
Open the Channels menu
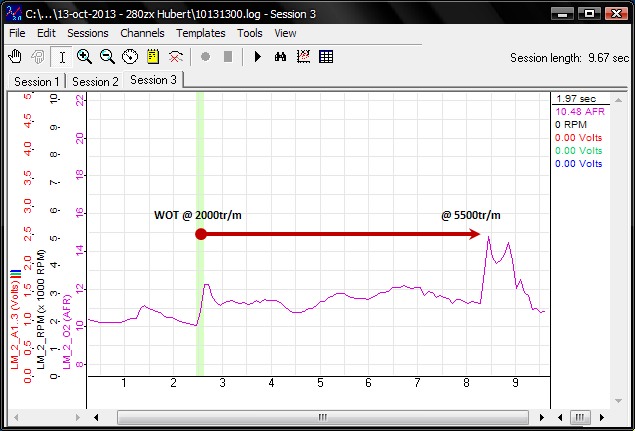(142, 33)
